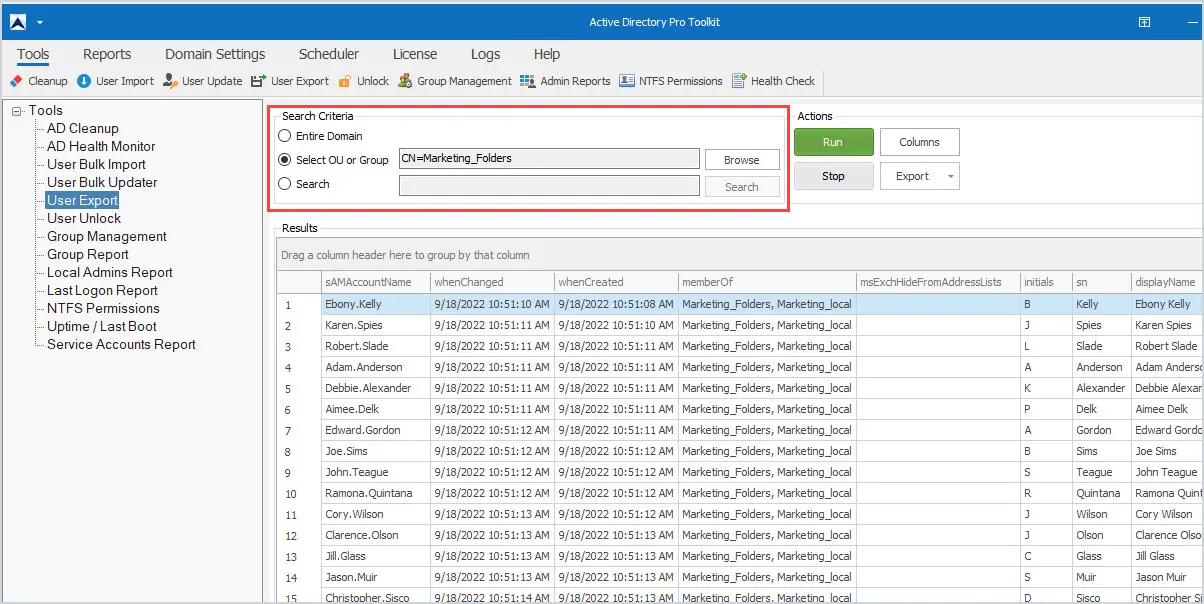Select the Robert.Slade account cell
The width and height of the screenshot is (1204, 604).
pos(376,346)
